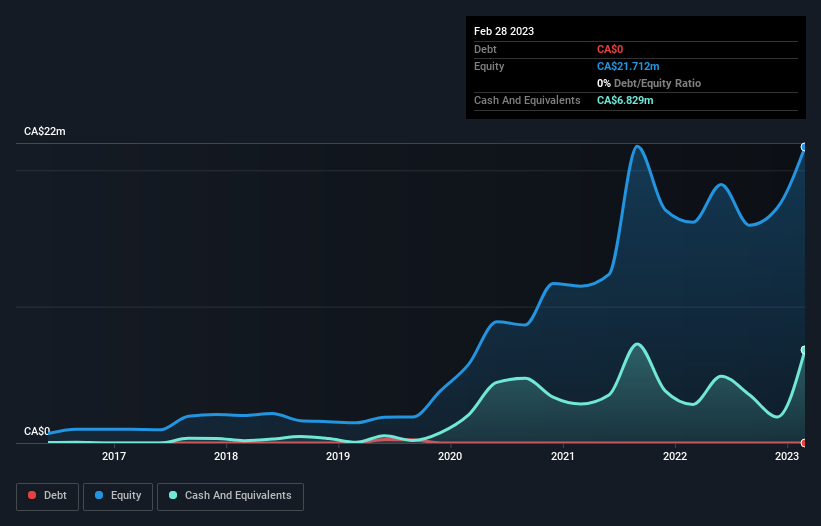821x526 pixels.
Task: Click the 2020 x-axis label
Action: click(x=450, y=456)
